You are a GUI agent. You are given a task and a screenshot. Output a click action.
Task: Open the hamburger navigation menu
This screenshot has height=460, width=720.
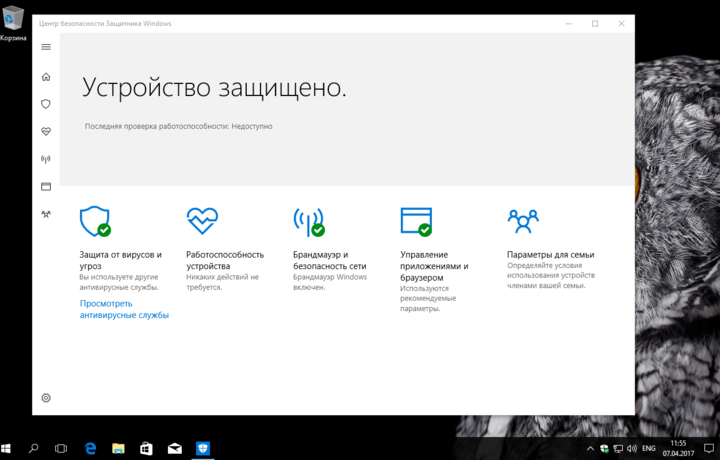tap(46, 47)
